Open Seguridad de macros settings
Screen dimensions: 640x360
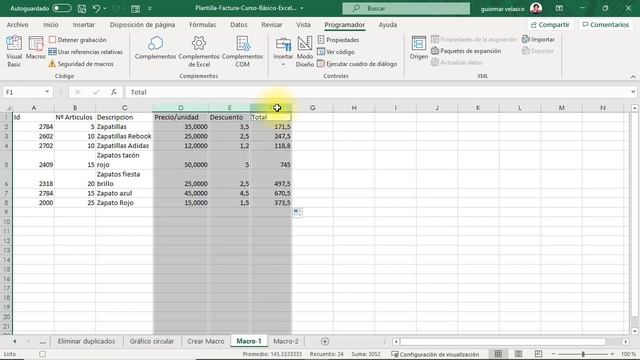pos(81,64)
